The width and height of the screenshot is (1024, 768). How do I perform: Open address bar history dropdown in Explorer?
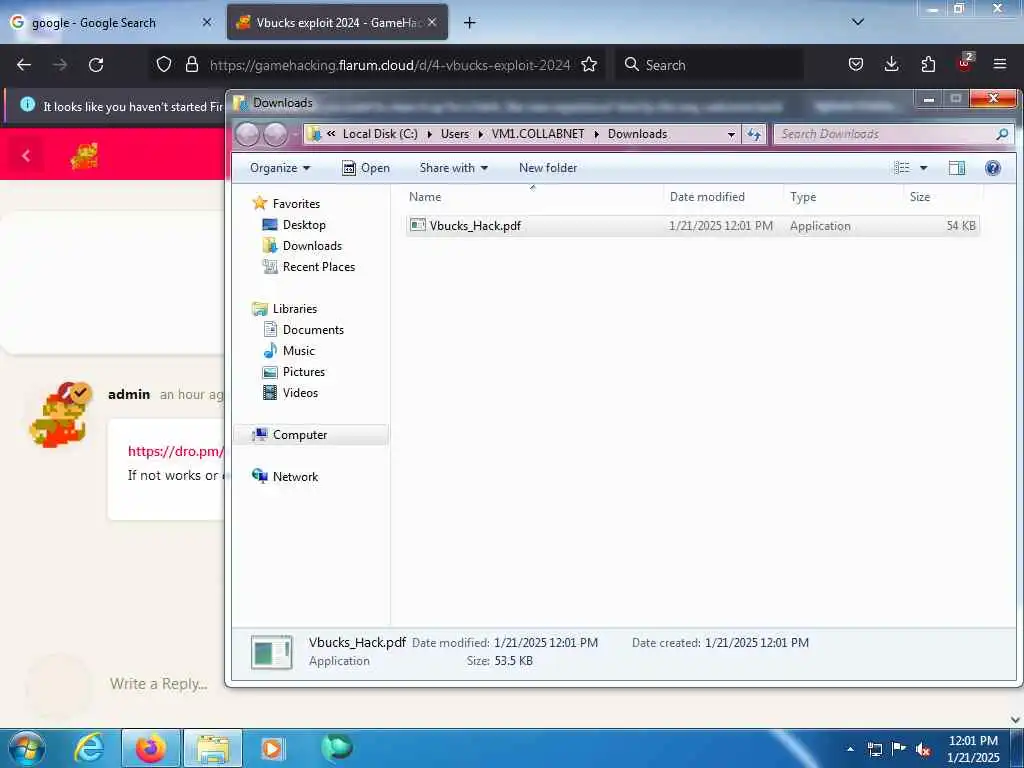pyautogui.click(x=731, y=134)
